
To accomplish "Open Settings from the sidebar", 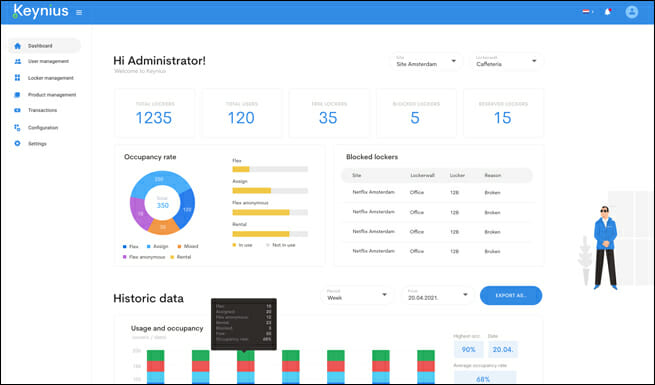I will pyautogui.click(x=37, y=144).
